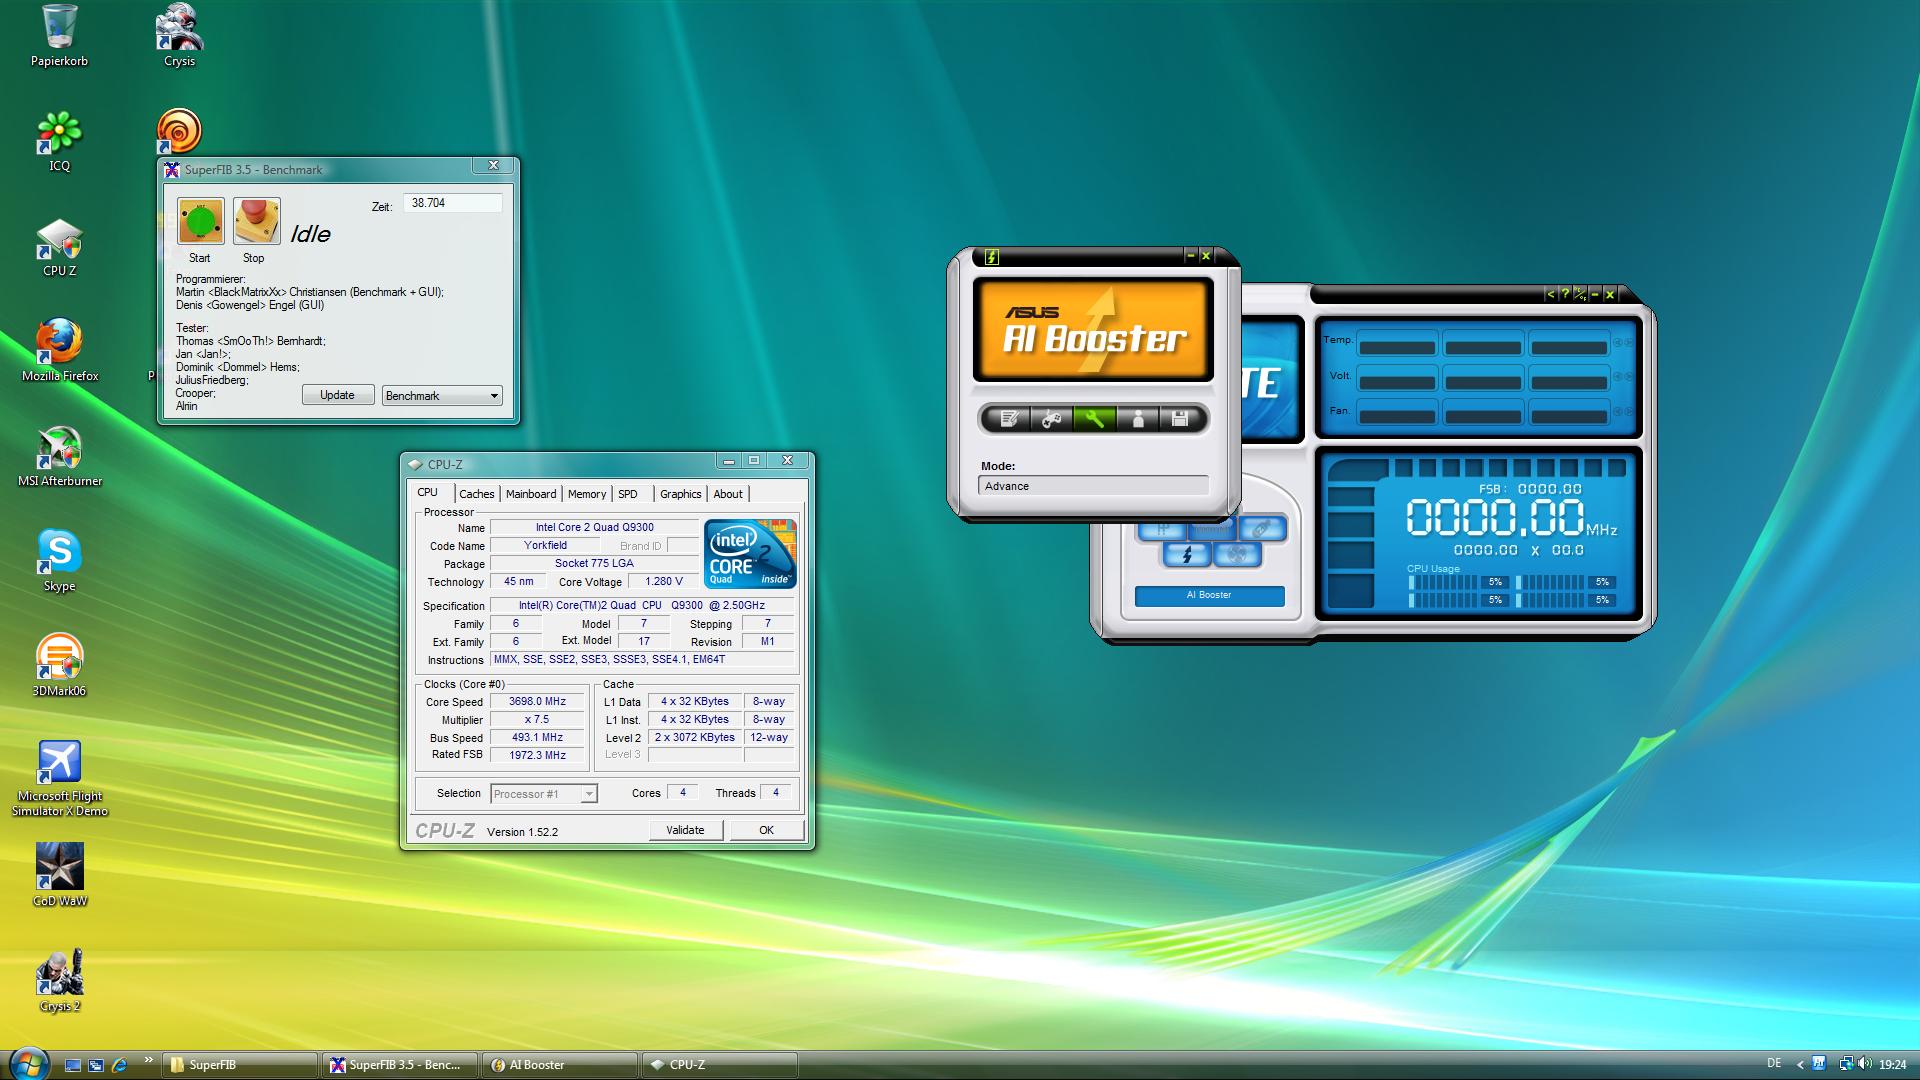Click the Validate button in CPU-Z
Screen dimensions: 1920x1080
[x=685, y=830]
